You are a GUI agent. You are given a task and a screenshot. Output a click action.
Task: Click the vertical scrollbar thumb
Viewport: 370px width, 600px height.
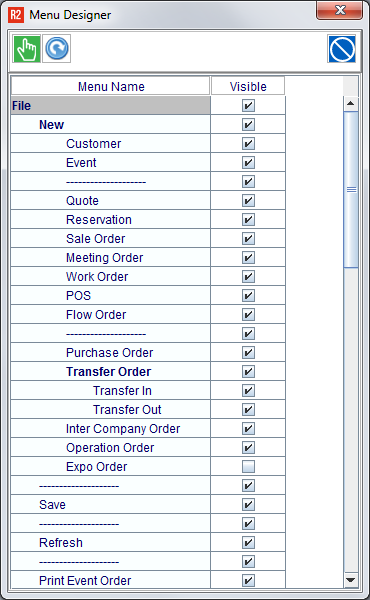(351, 189)
